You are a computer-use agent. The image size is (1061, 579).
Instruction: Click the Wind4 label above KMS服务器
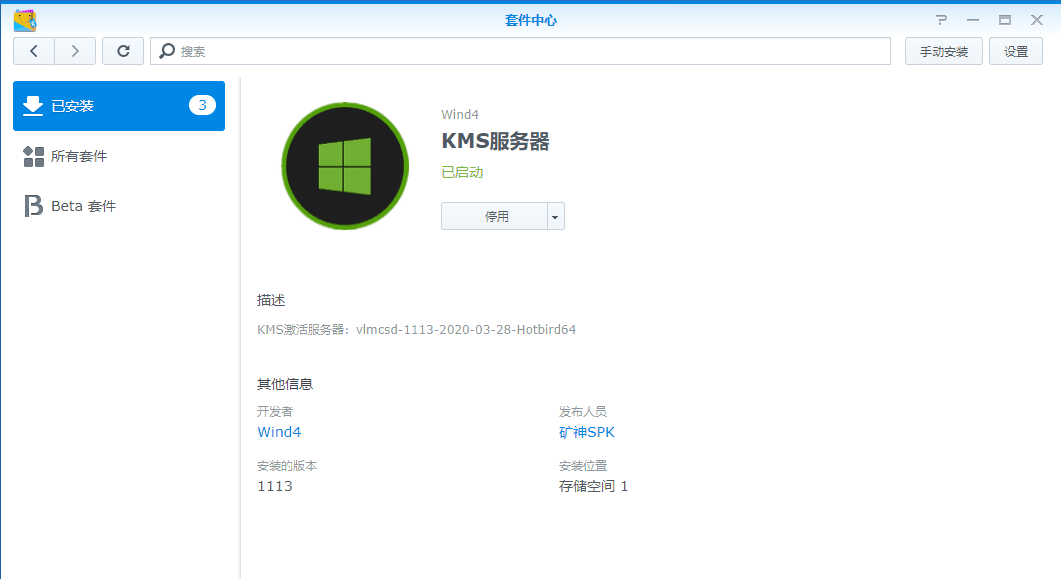point(460,114)
